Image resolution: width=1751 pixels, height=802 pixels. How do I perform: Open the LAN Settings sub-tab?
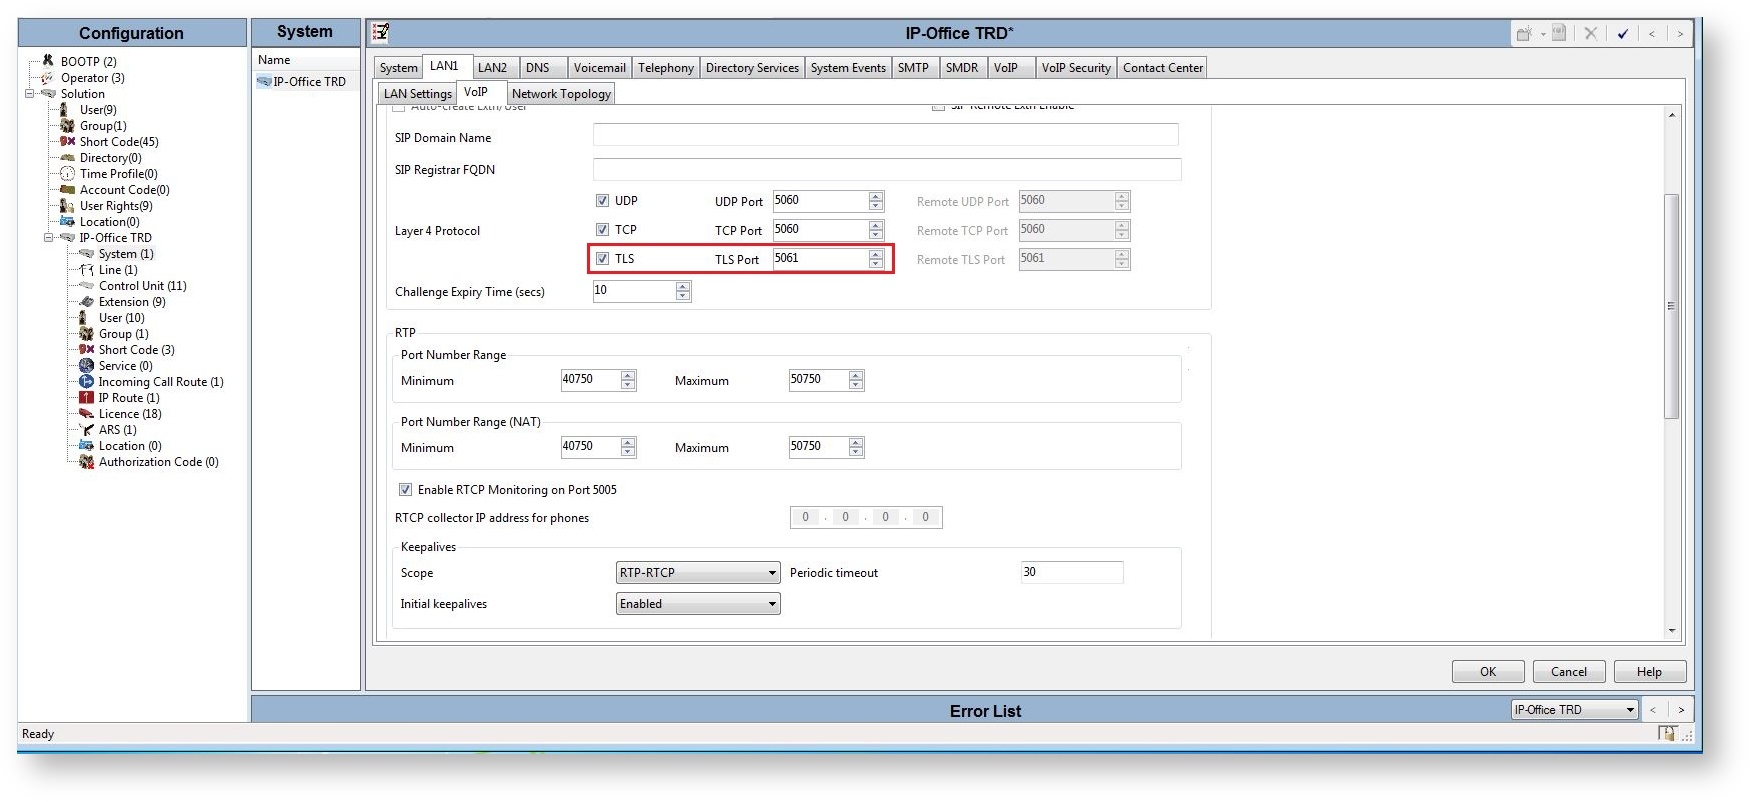[417, 93]
